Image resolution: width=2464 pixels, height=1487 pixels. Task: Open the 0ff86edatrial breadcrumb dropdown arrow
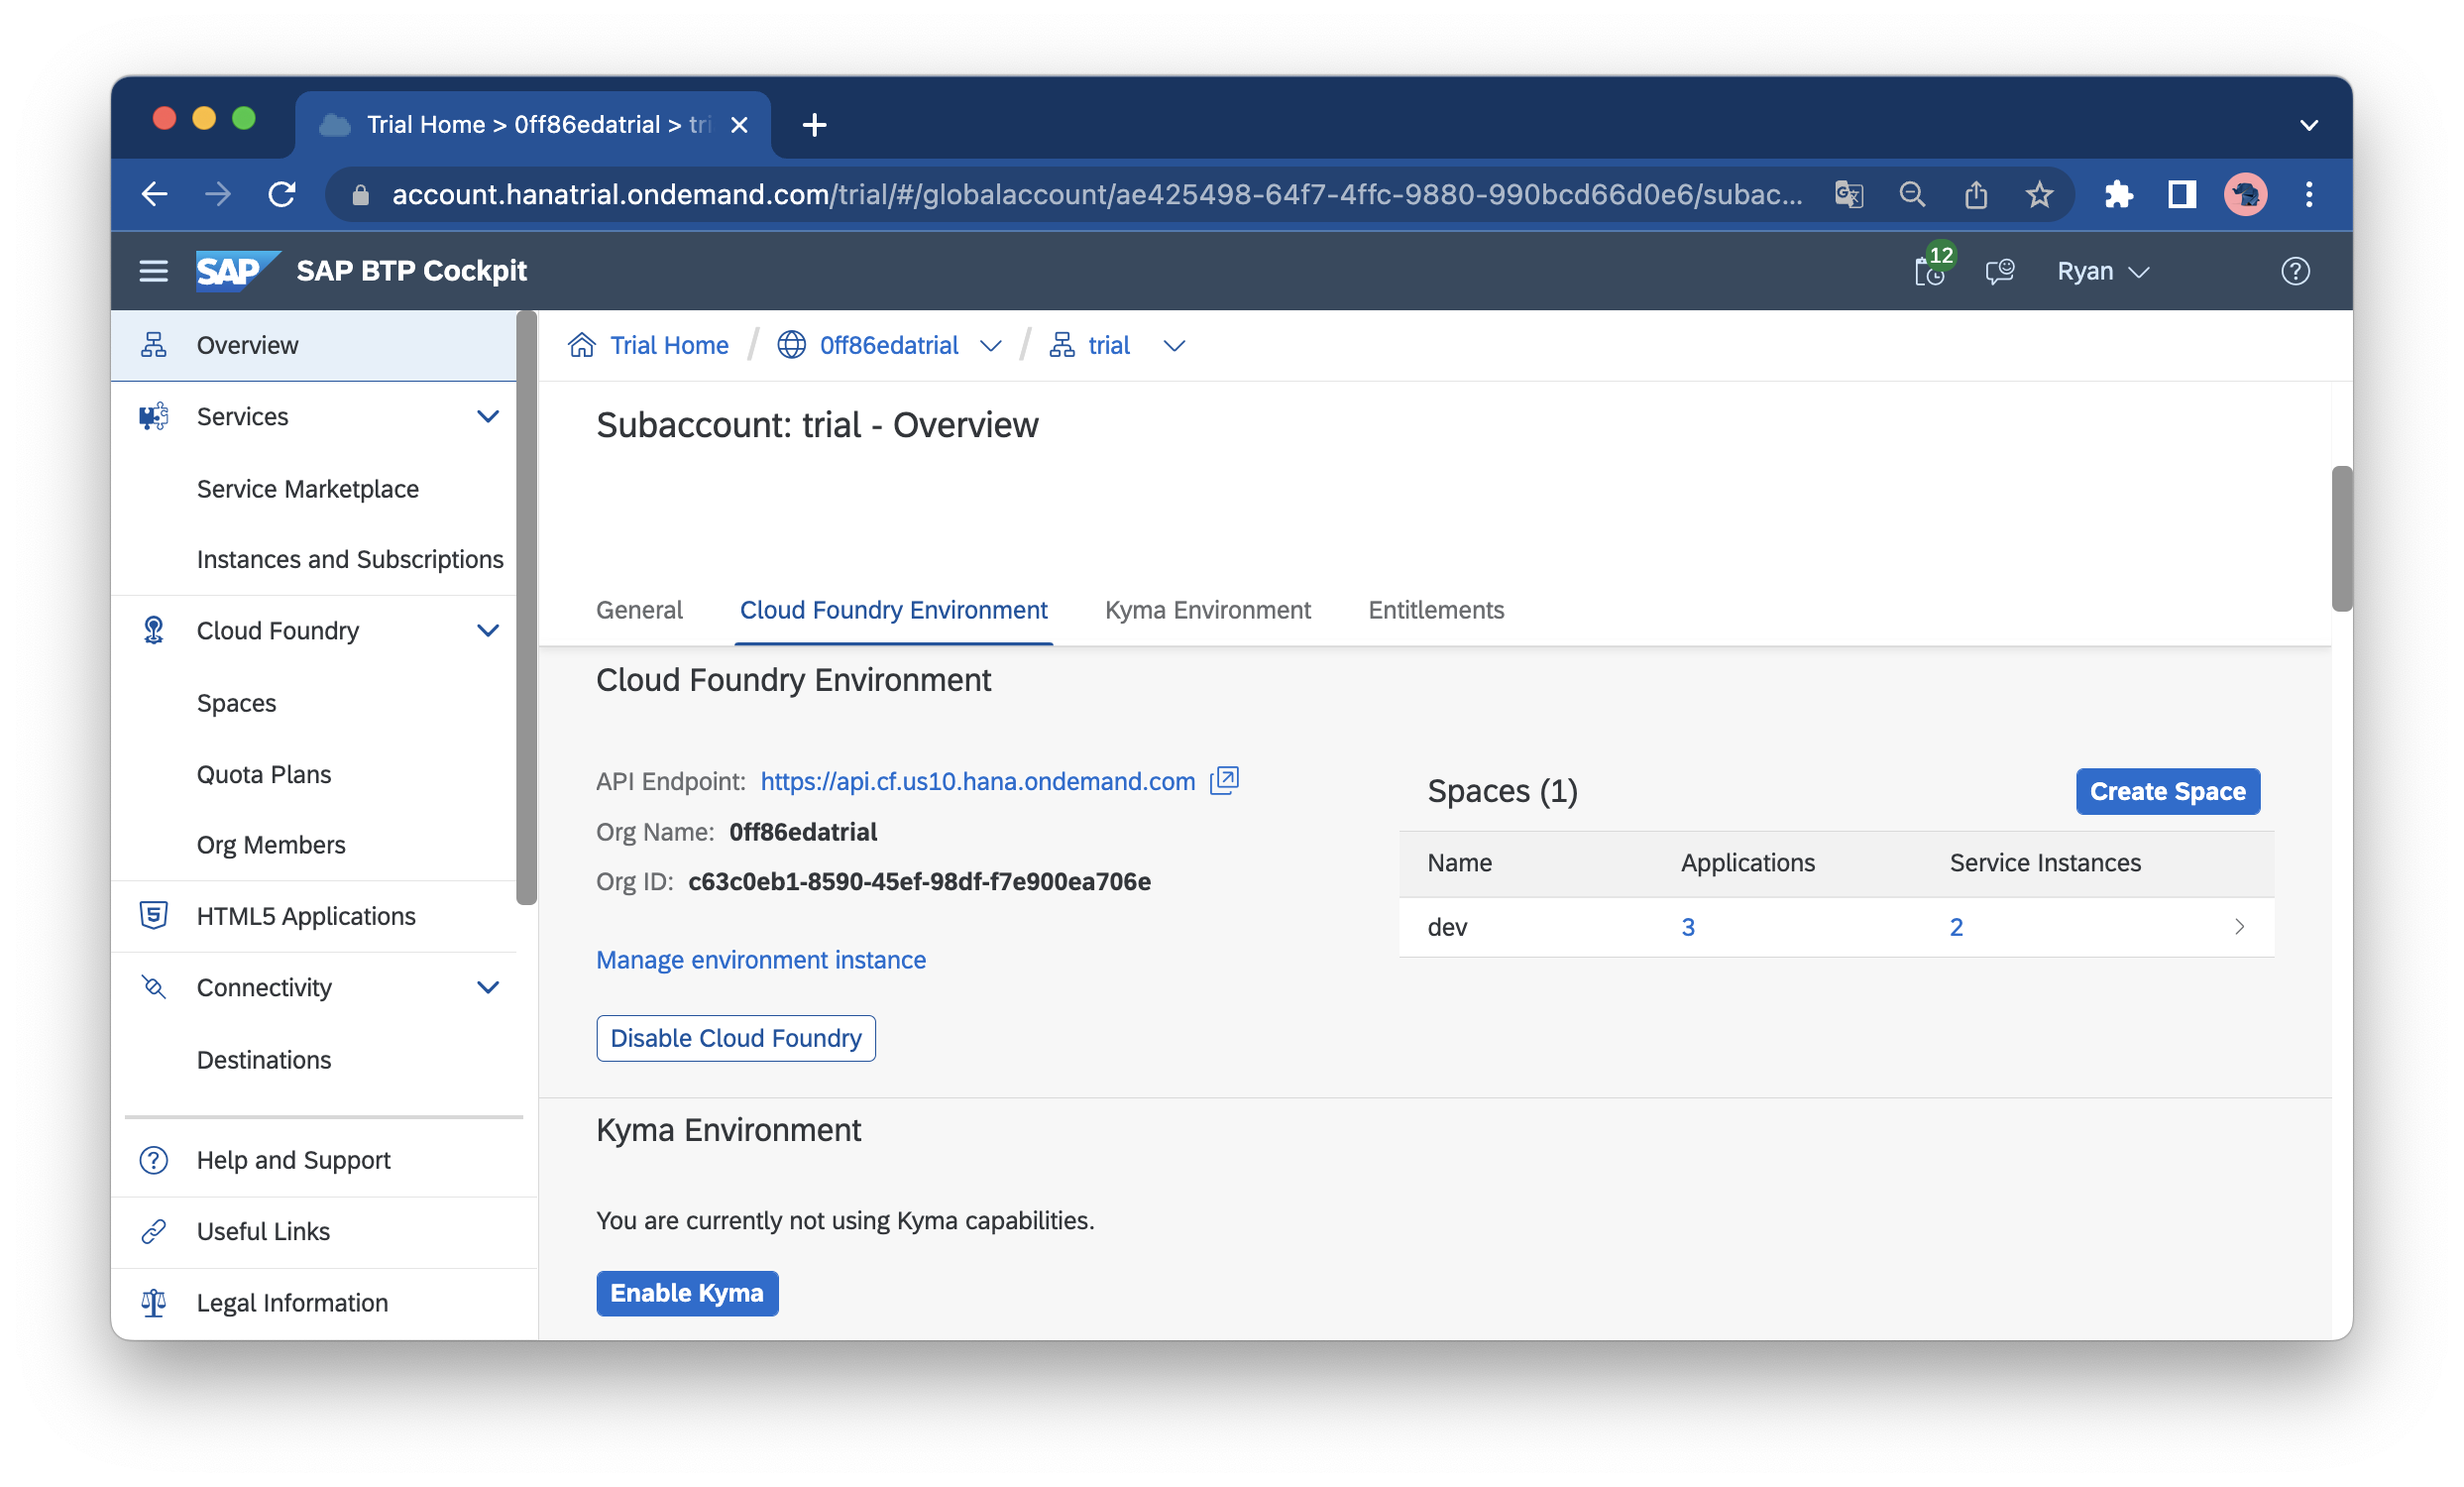click(990, 346)
